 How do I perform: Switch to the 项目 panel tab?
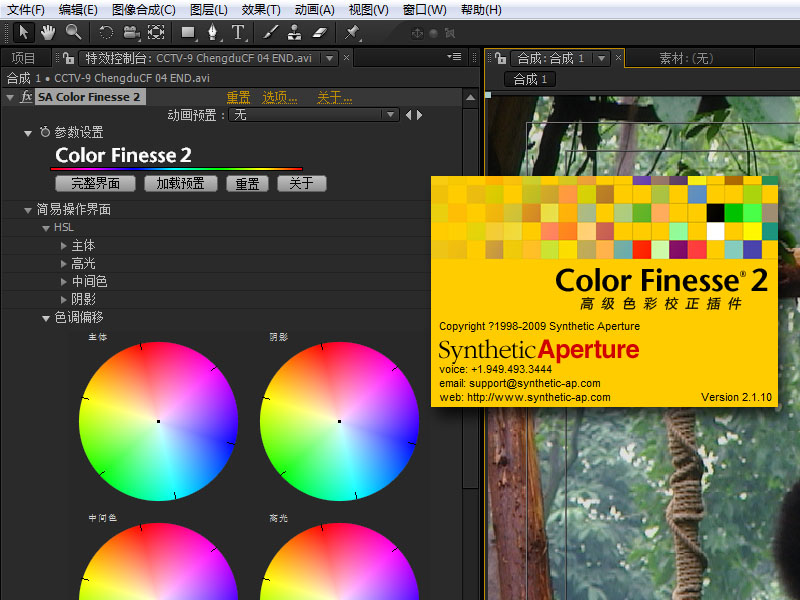click(23, 58)
